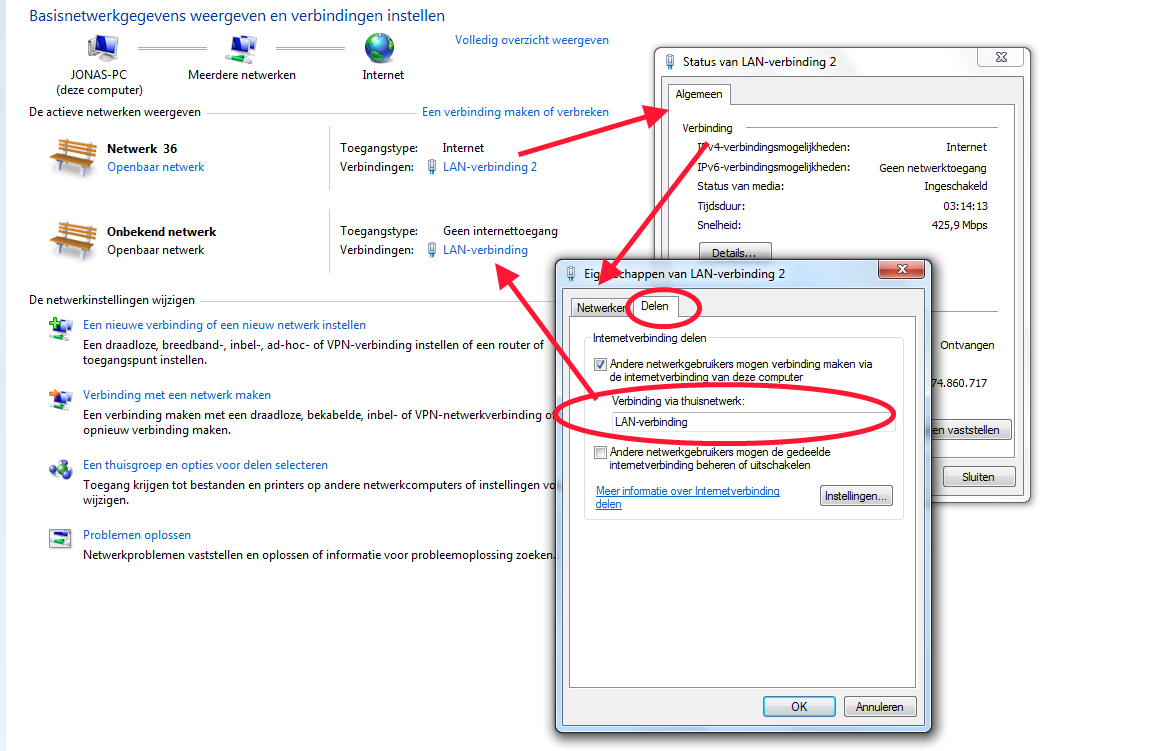
Task: Click the new connection setup icon
Action: point(60,328)
